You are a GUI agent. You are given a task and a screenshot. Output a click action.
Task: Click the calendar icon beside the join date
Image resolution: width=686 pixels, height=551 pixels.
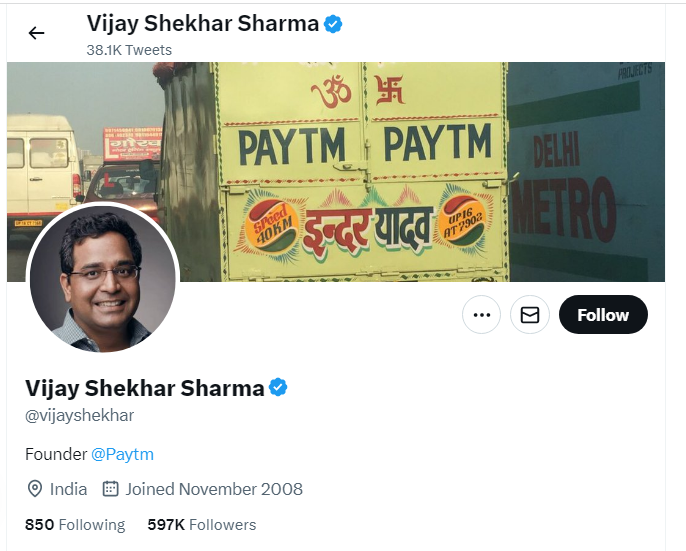coord(111,489)
